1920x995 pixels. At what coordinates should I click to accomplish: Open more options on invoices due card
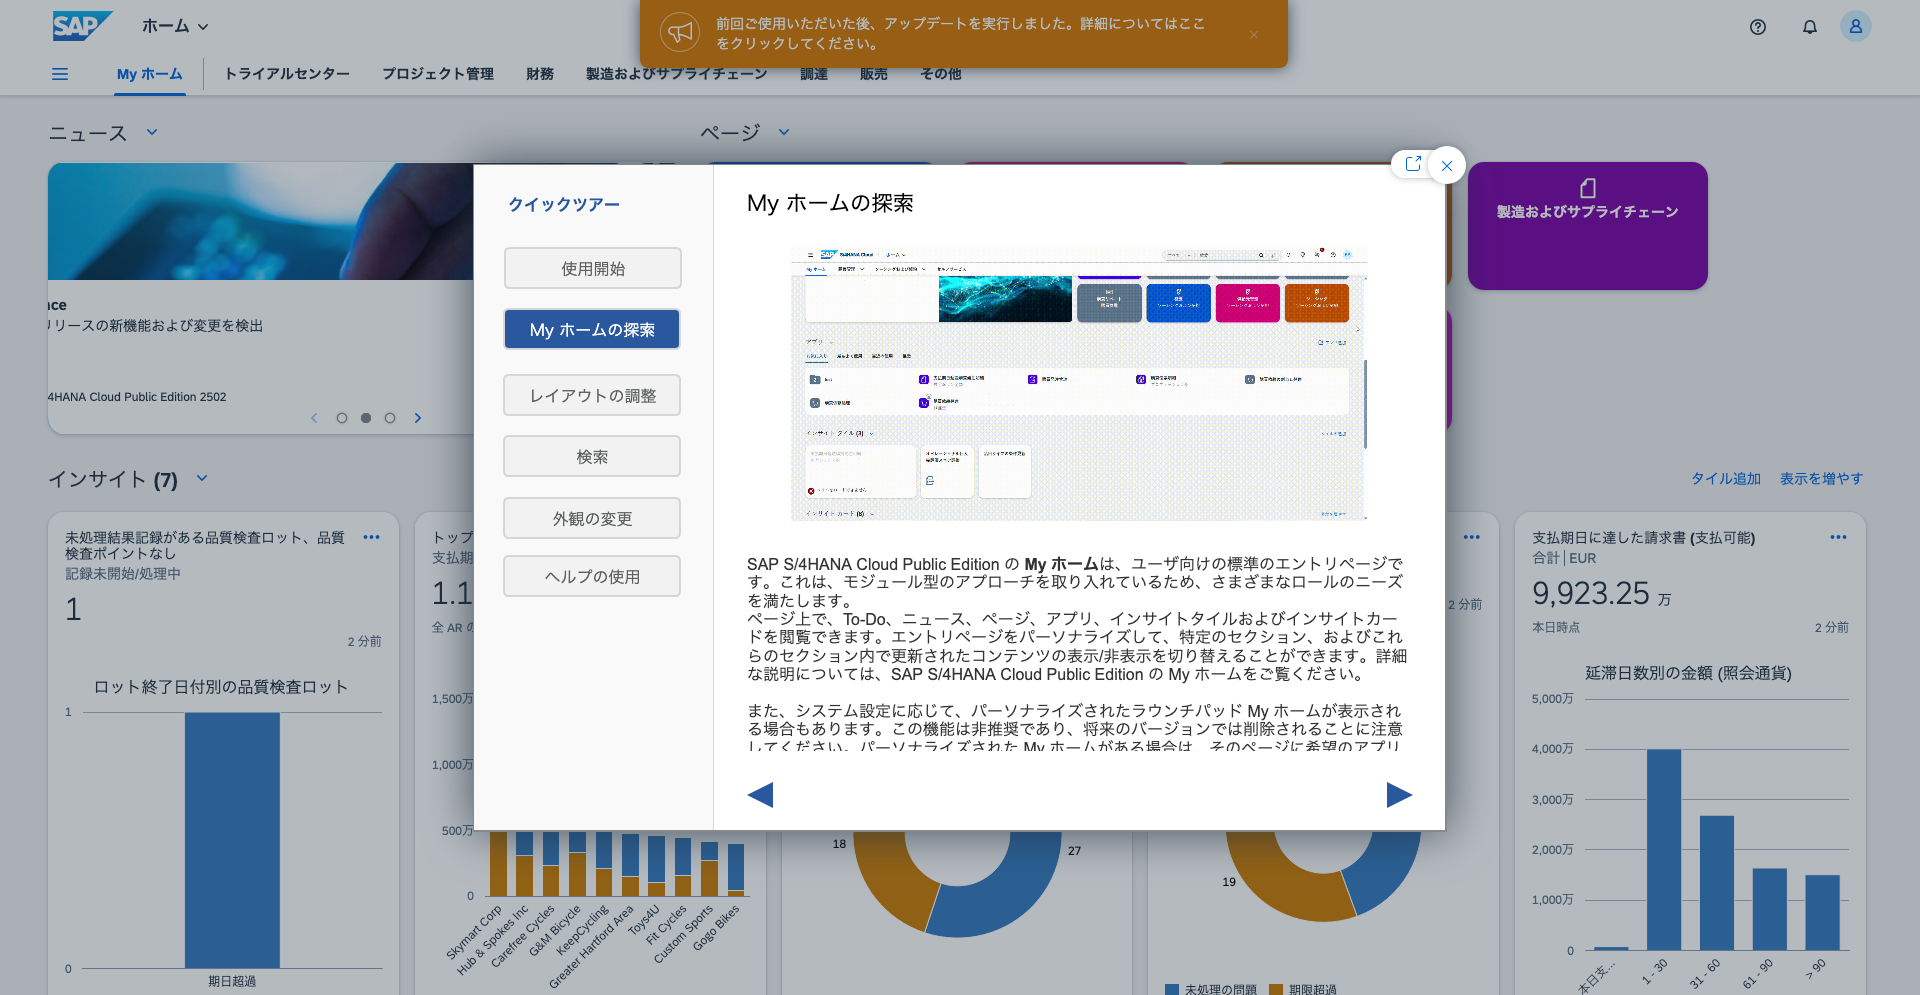click(1838, 537)
